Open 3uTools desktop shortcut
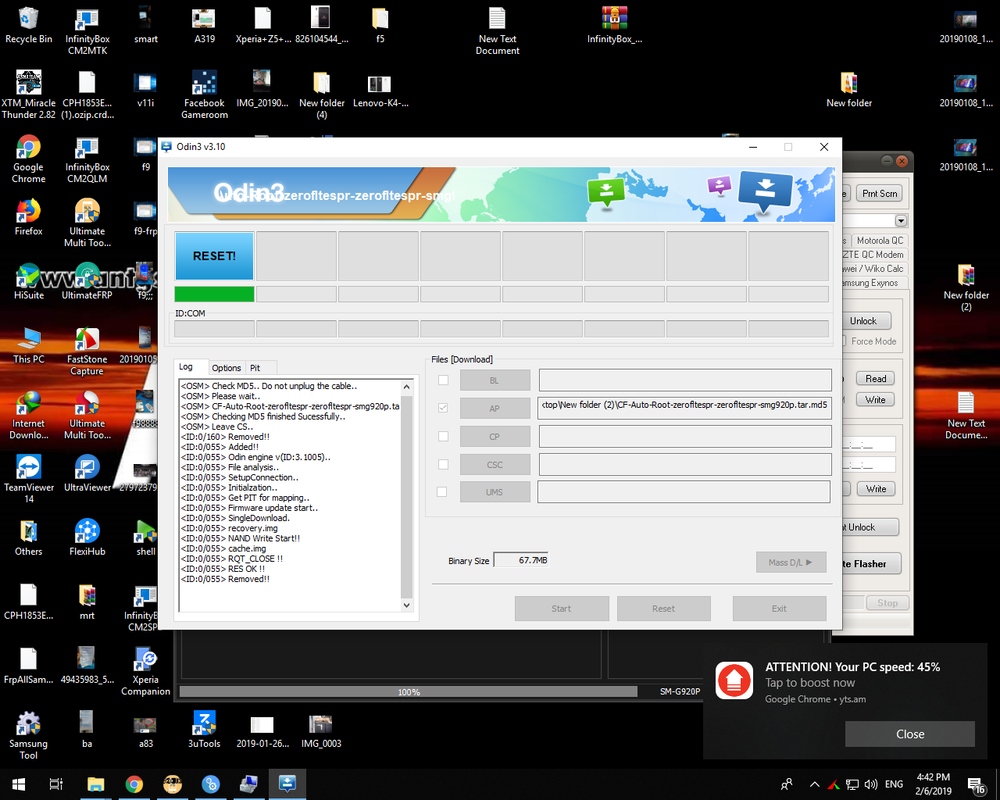 (x=204, y=729)
